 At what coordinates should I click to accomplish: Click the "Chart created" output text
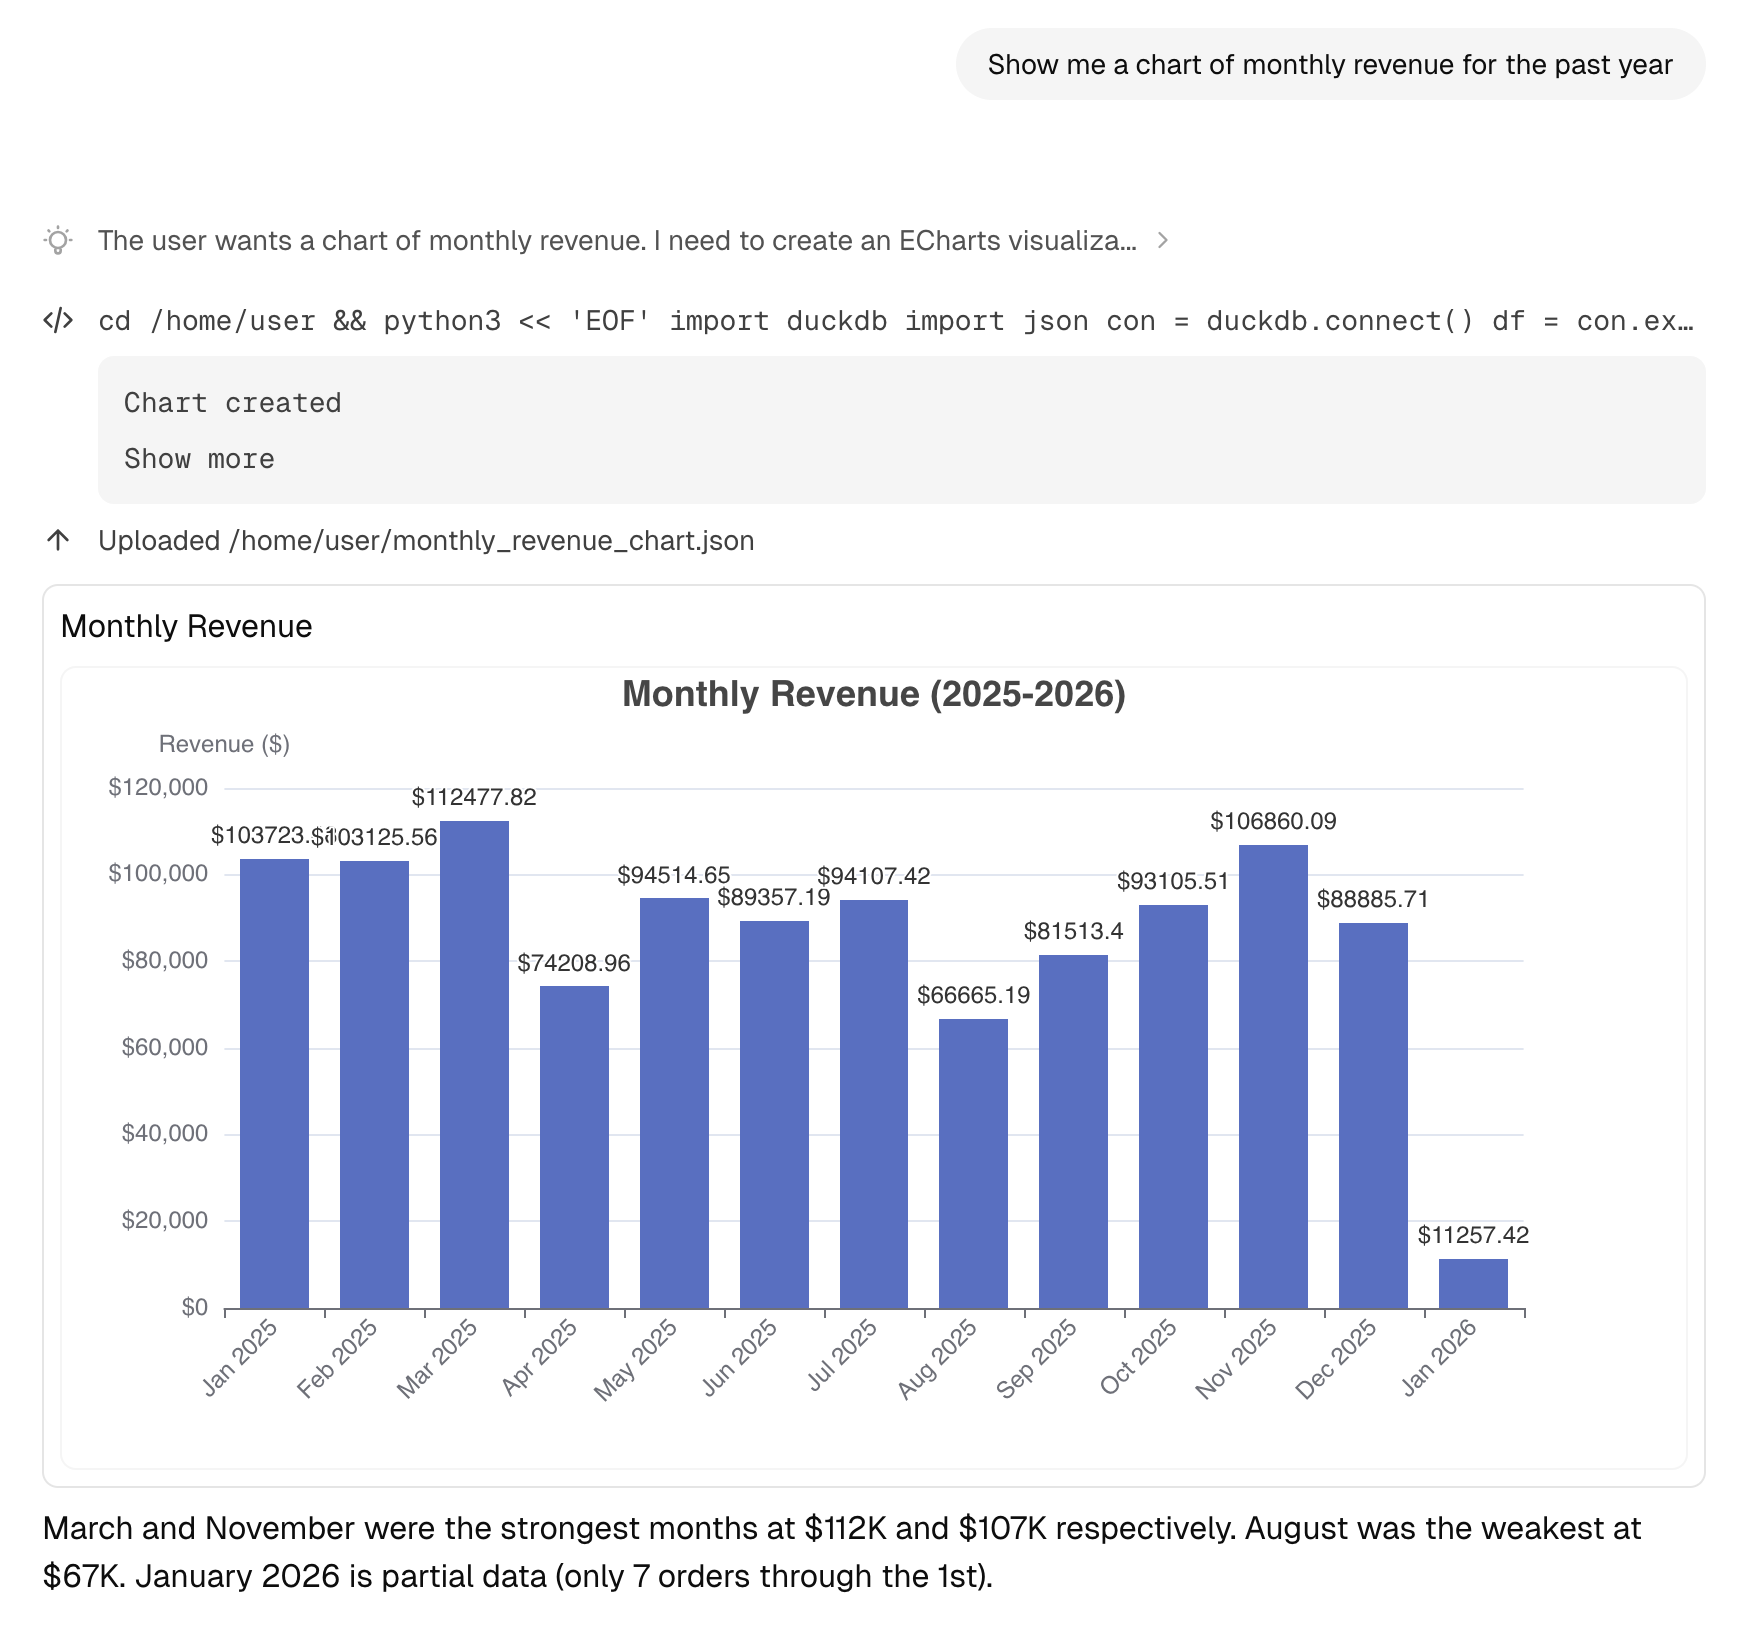[232, 402]
